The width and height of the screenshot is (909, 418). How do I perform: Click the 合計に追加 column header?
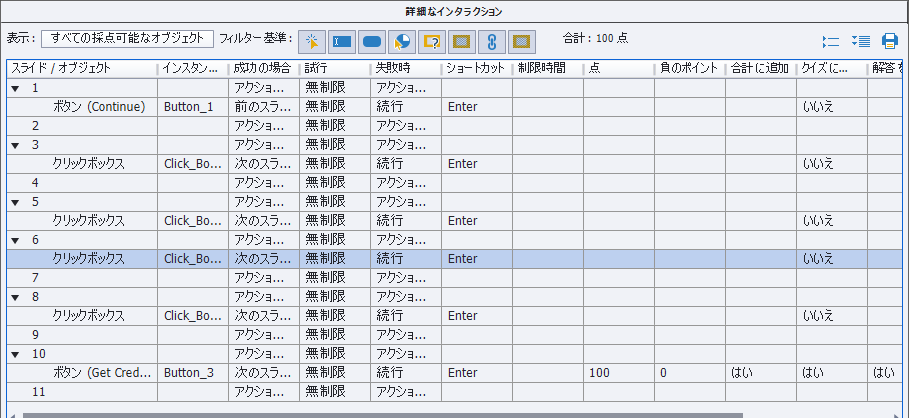761,68
